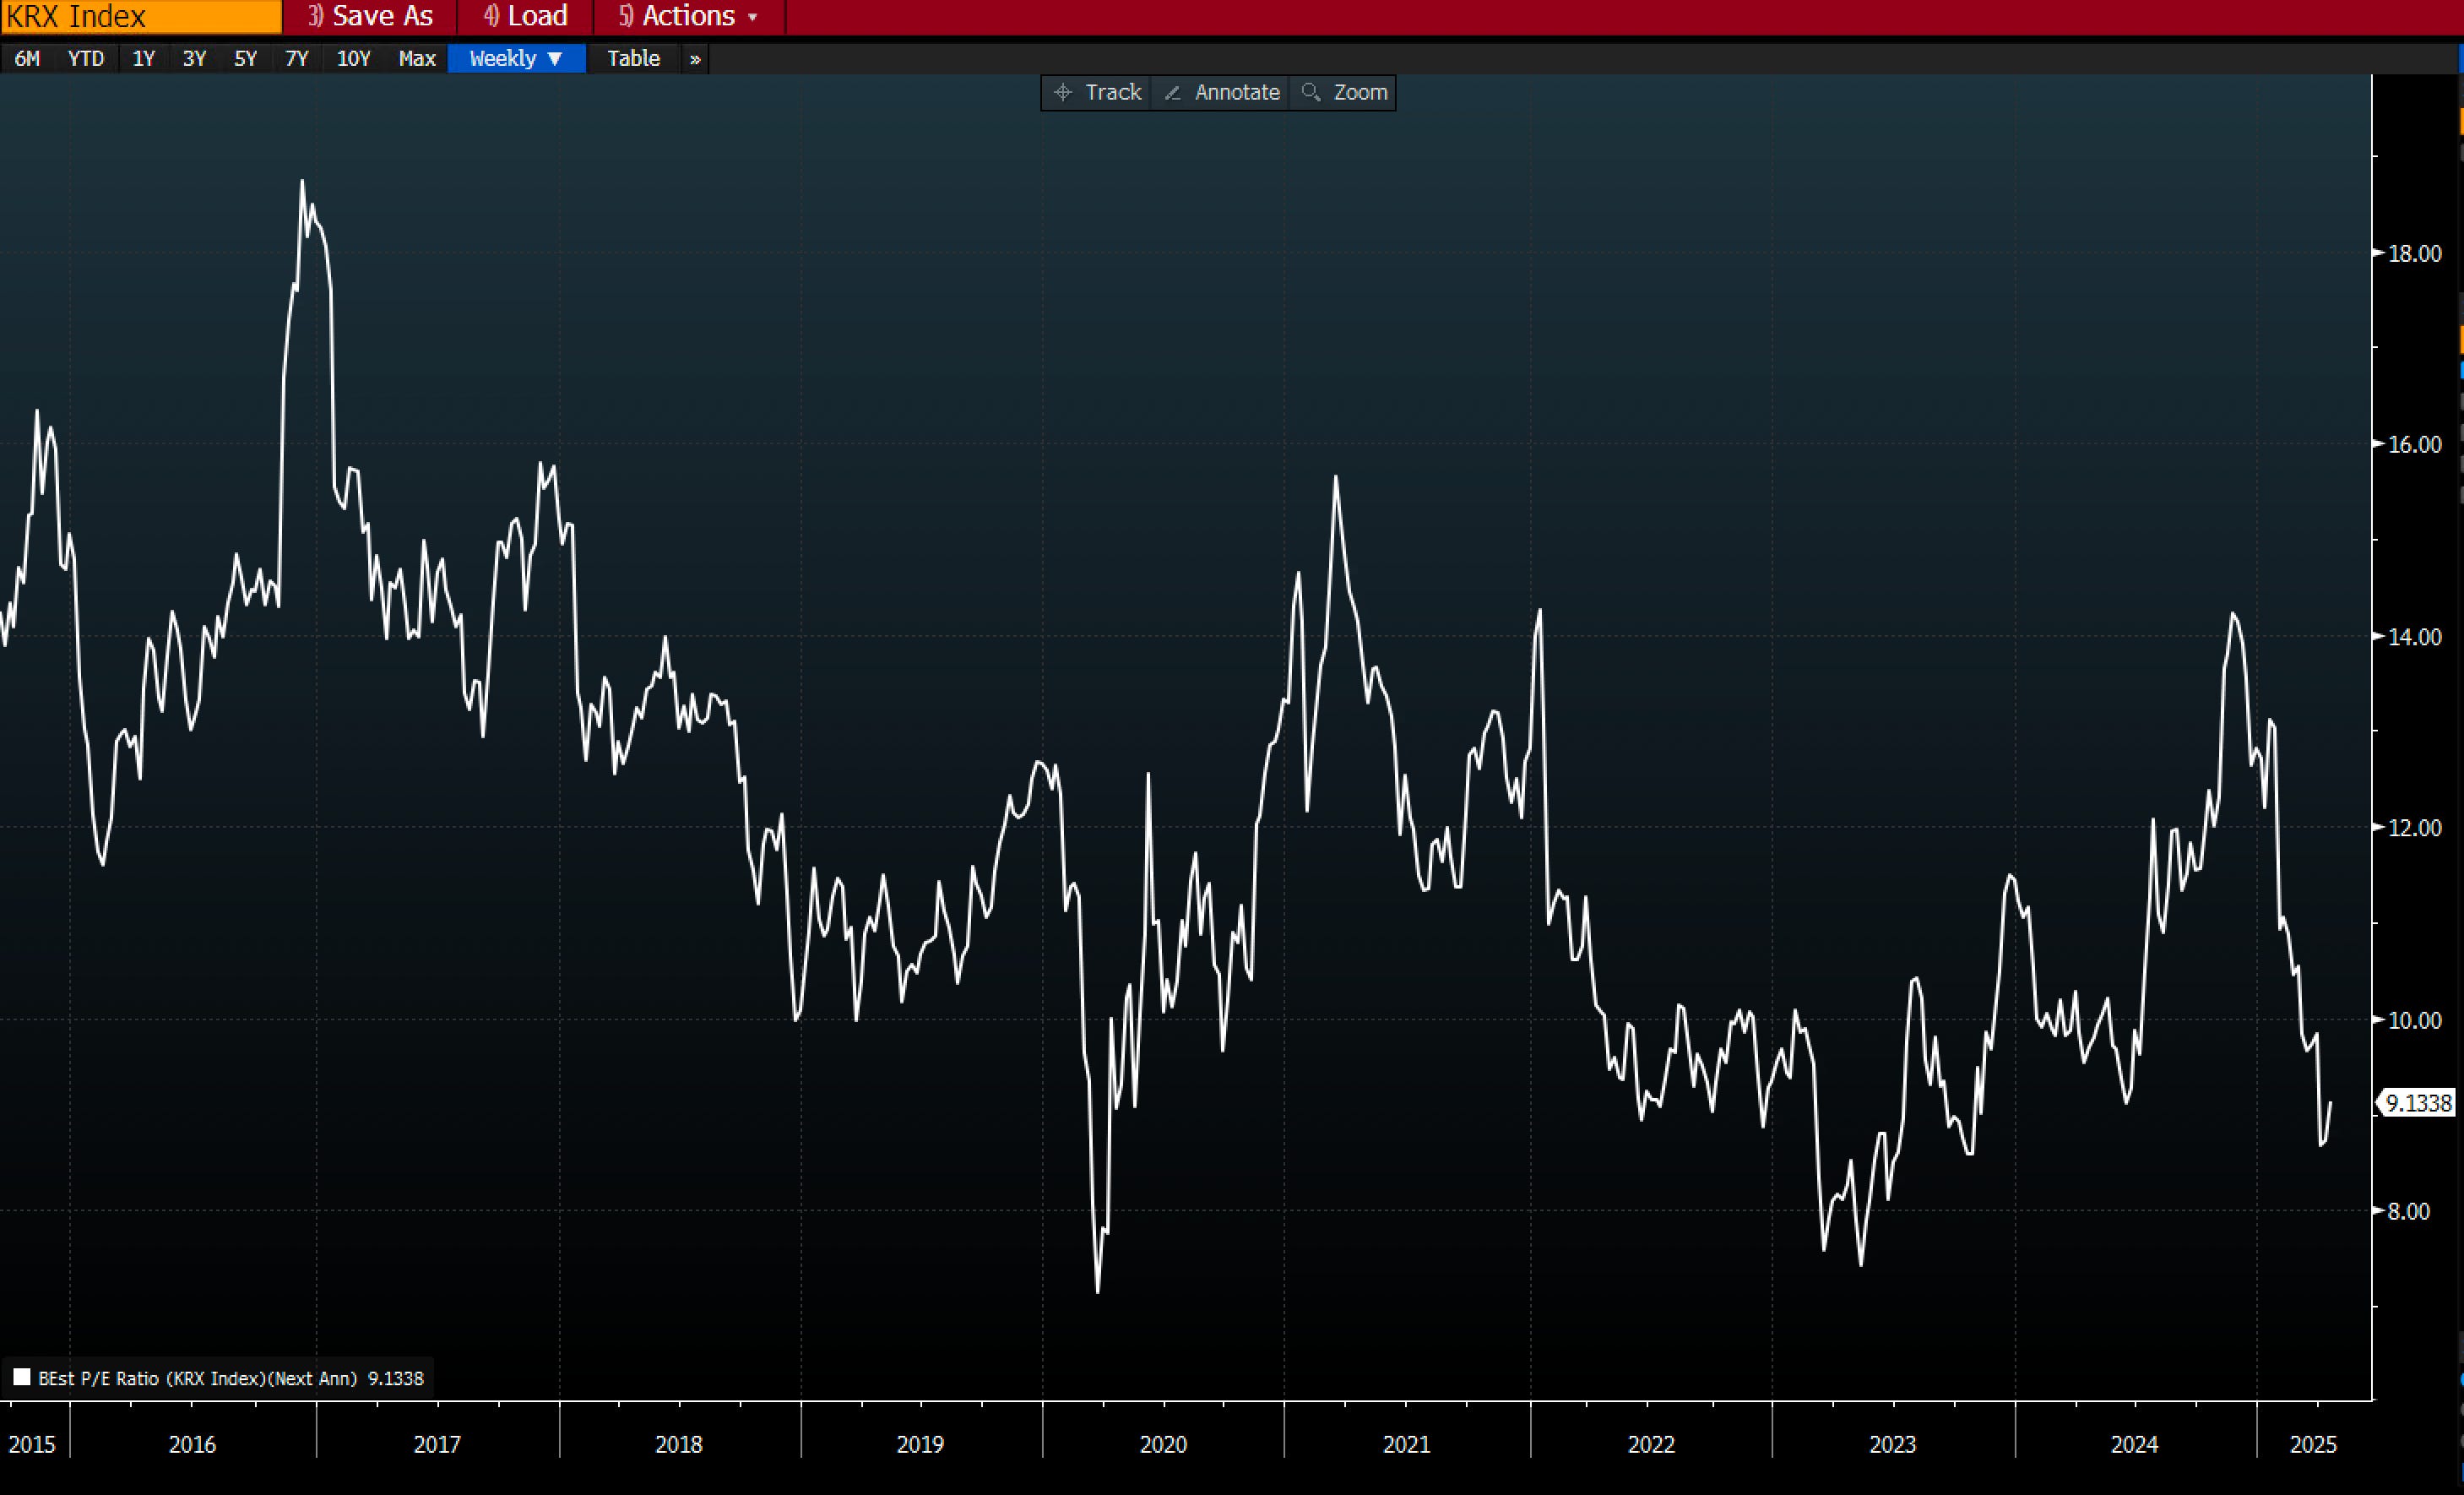Click the 9.1338 last value label
Image resolution: width=2464 pixels, height=1495 pixels.
(2418, 1103)
